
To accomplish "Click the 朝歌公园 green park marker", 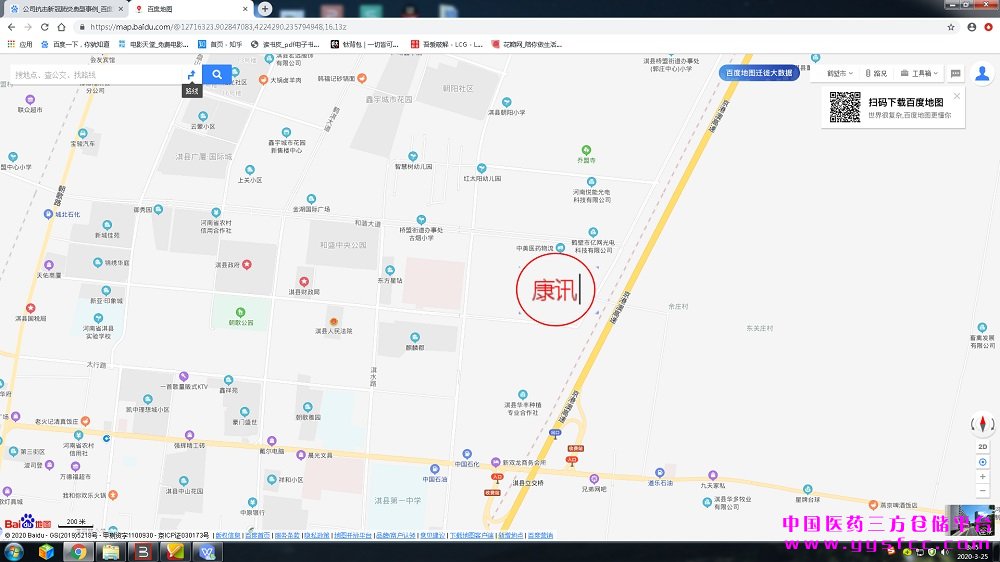I will [240, 312].
